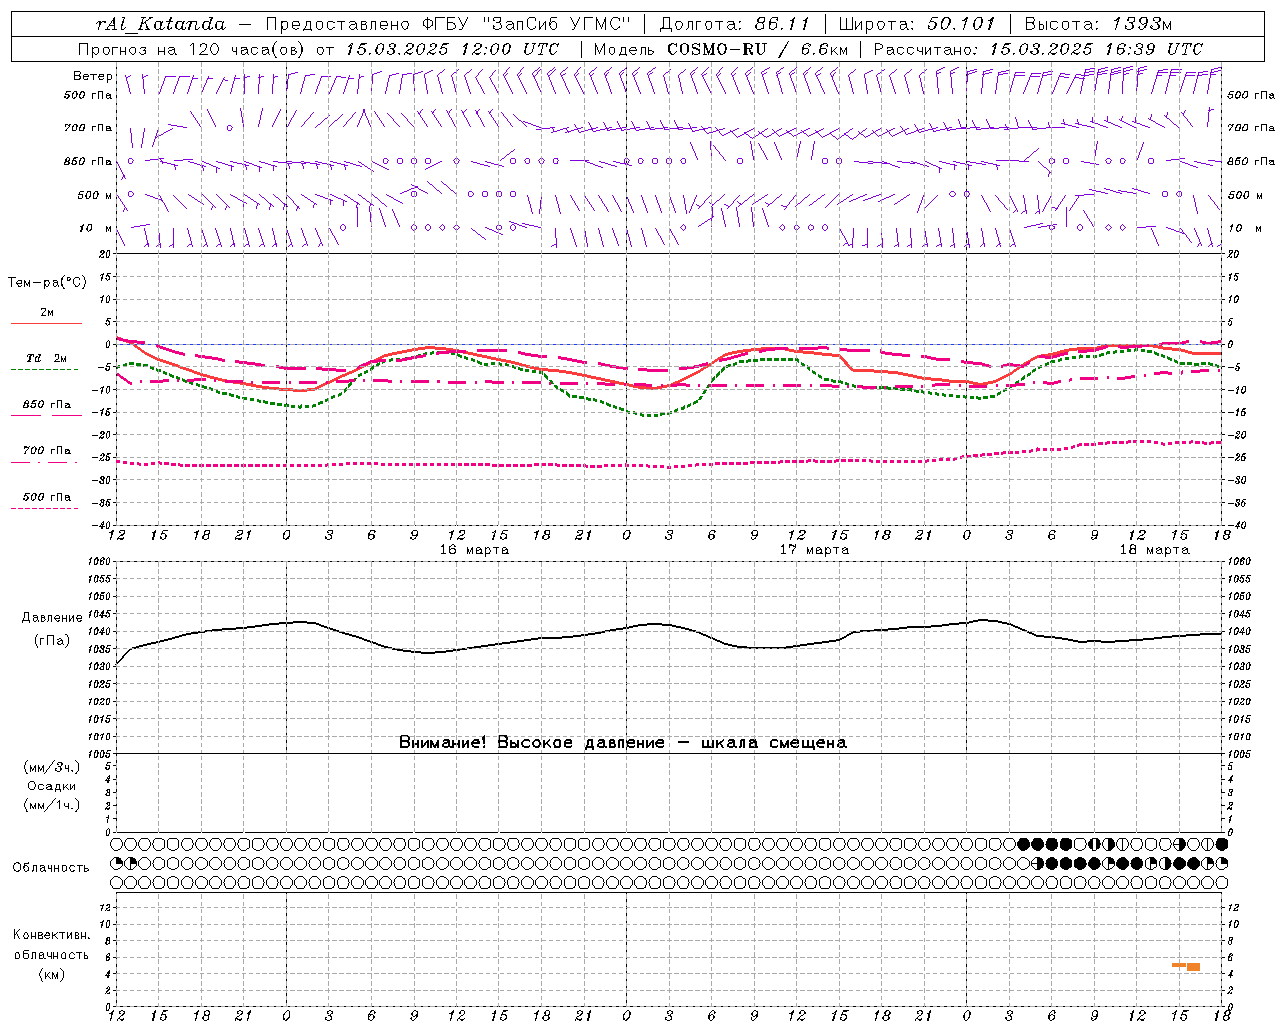This screenshot has width=1280, height=1024.
Task: Click the Тем-ра(°C) temperature axis label
Action: (47, 283)
